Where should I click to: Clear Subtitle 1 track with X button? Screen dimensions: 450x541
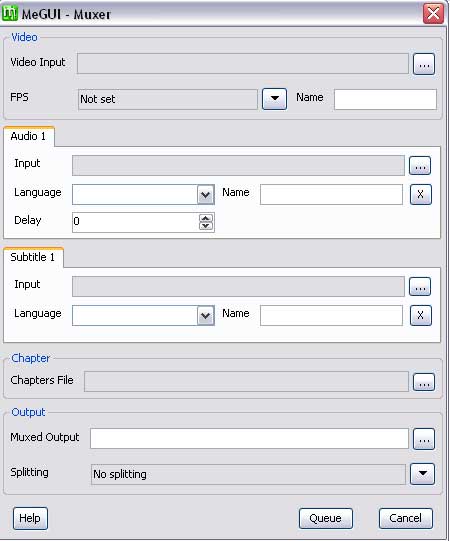point(420,315)
